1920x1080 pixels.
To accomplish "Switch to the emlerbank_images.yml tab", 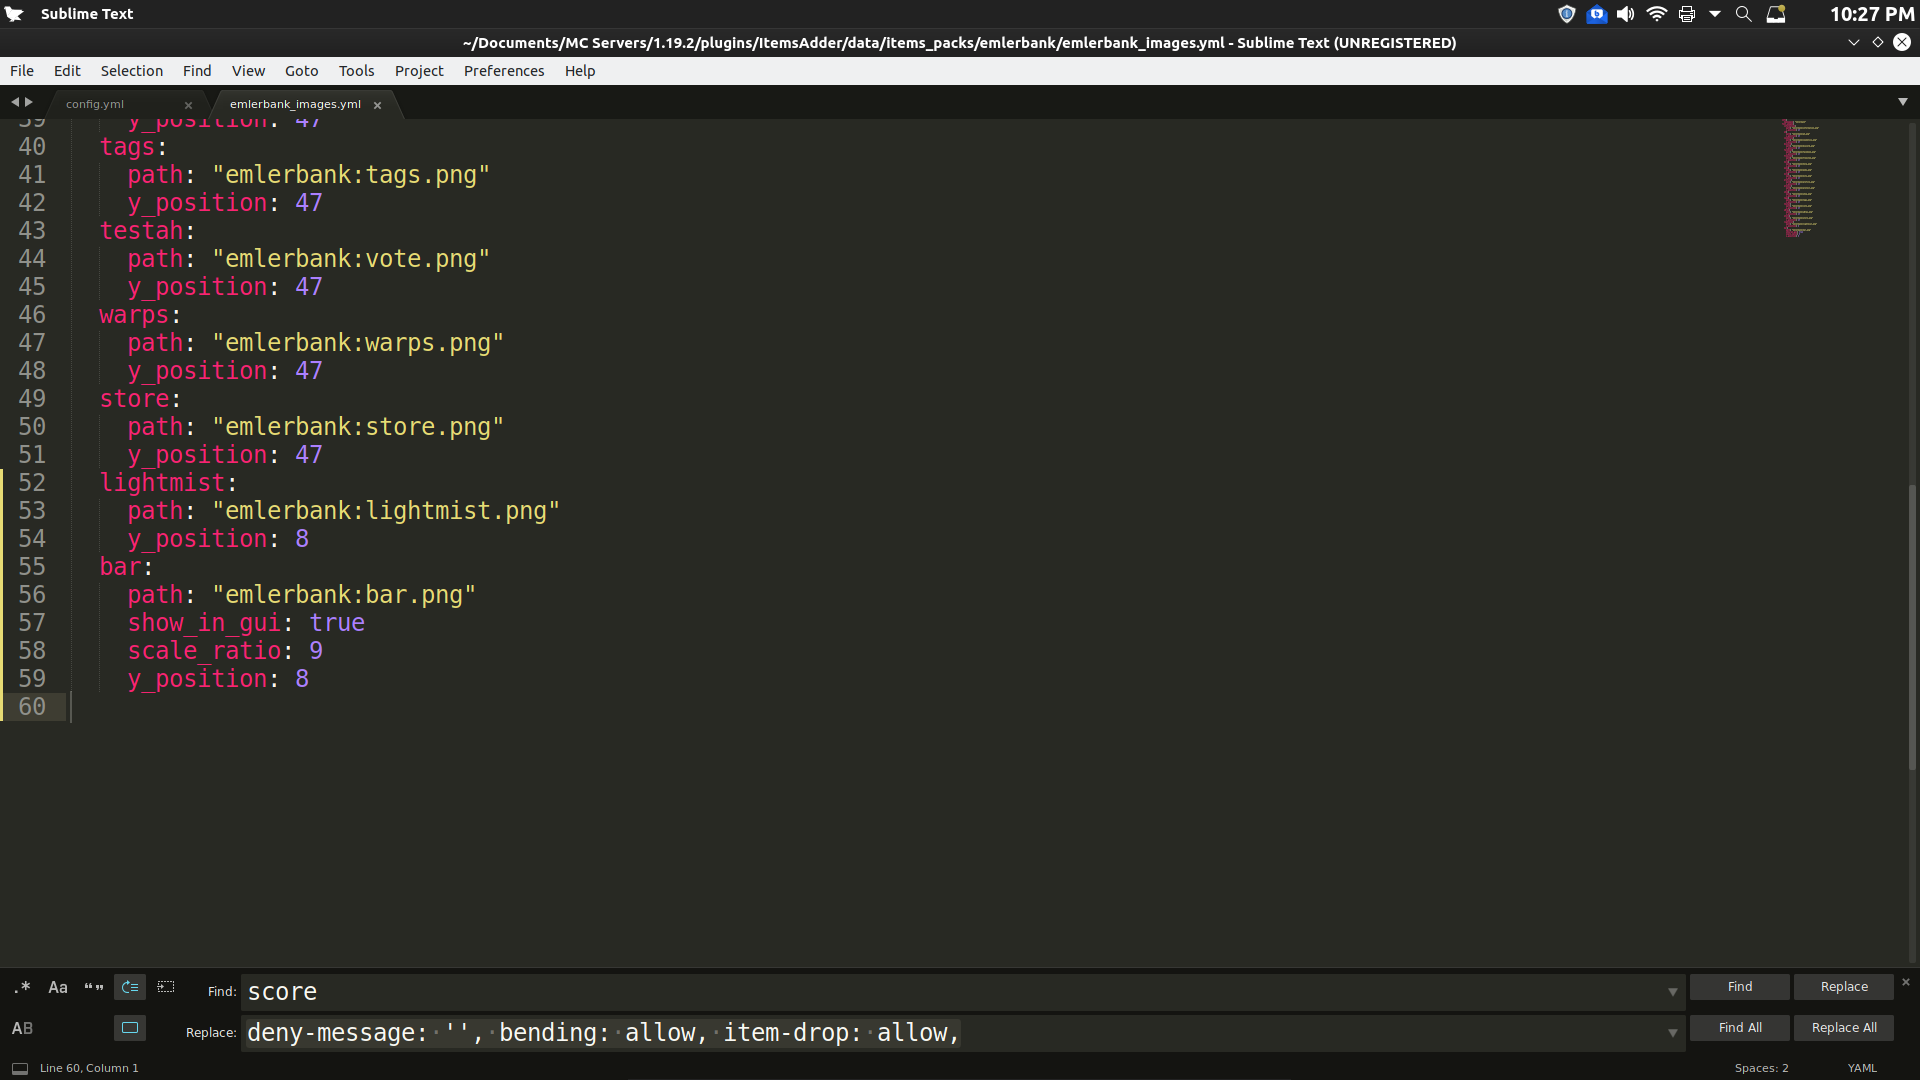I will click(x=295, y=103).
